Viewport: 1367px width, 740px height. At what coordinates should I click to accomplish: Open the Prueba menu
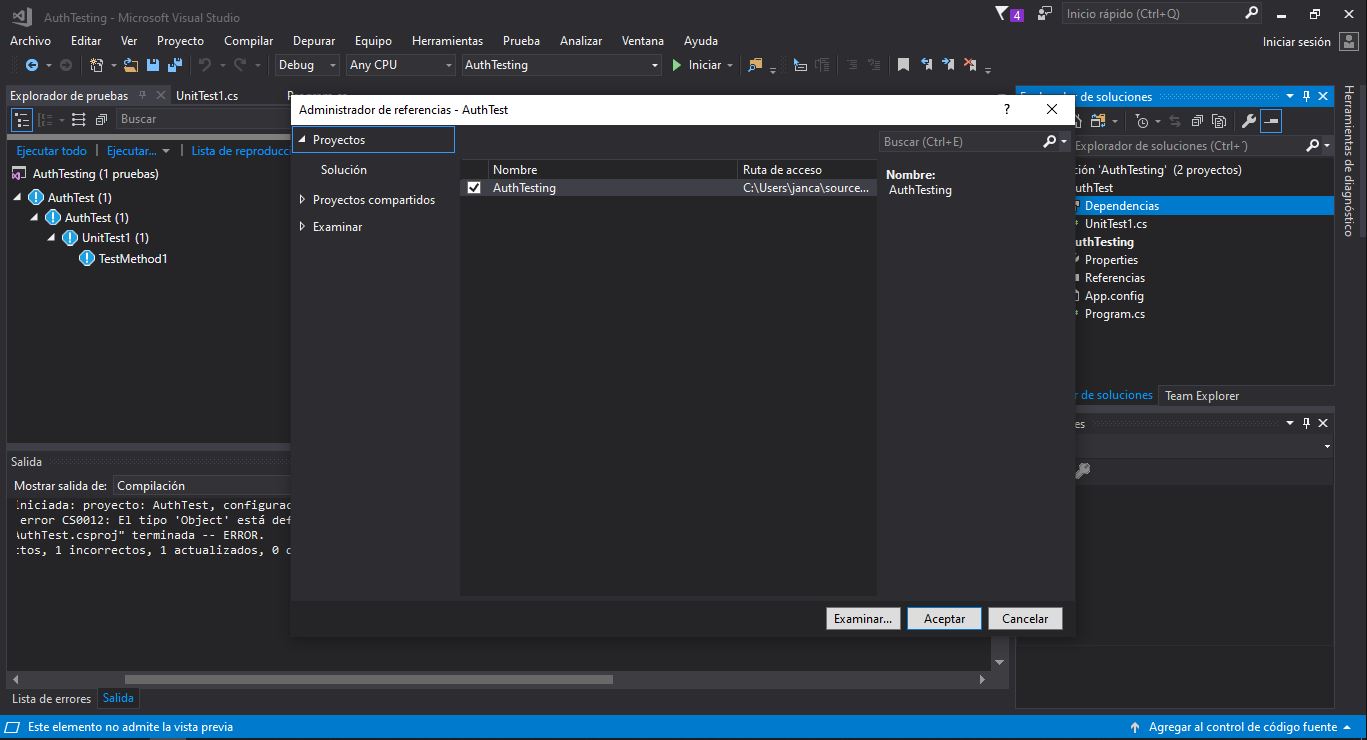[521, 41]
